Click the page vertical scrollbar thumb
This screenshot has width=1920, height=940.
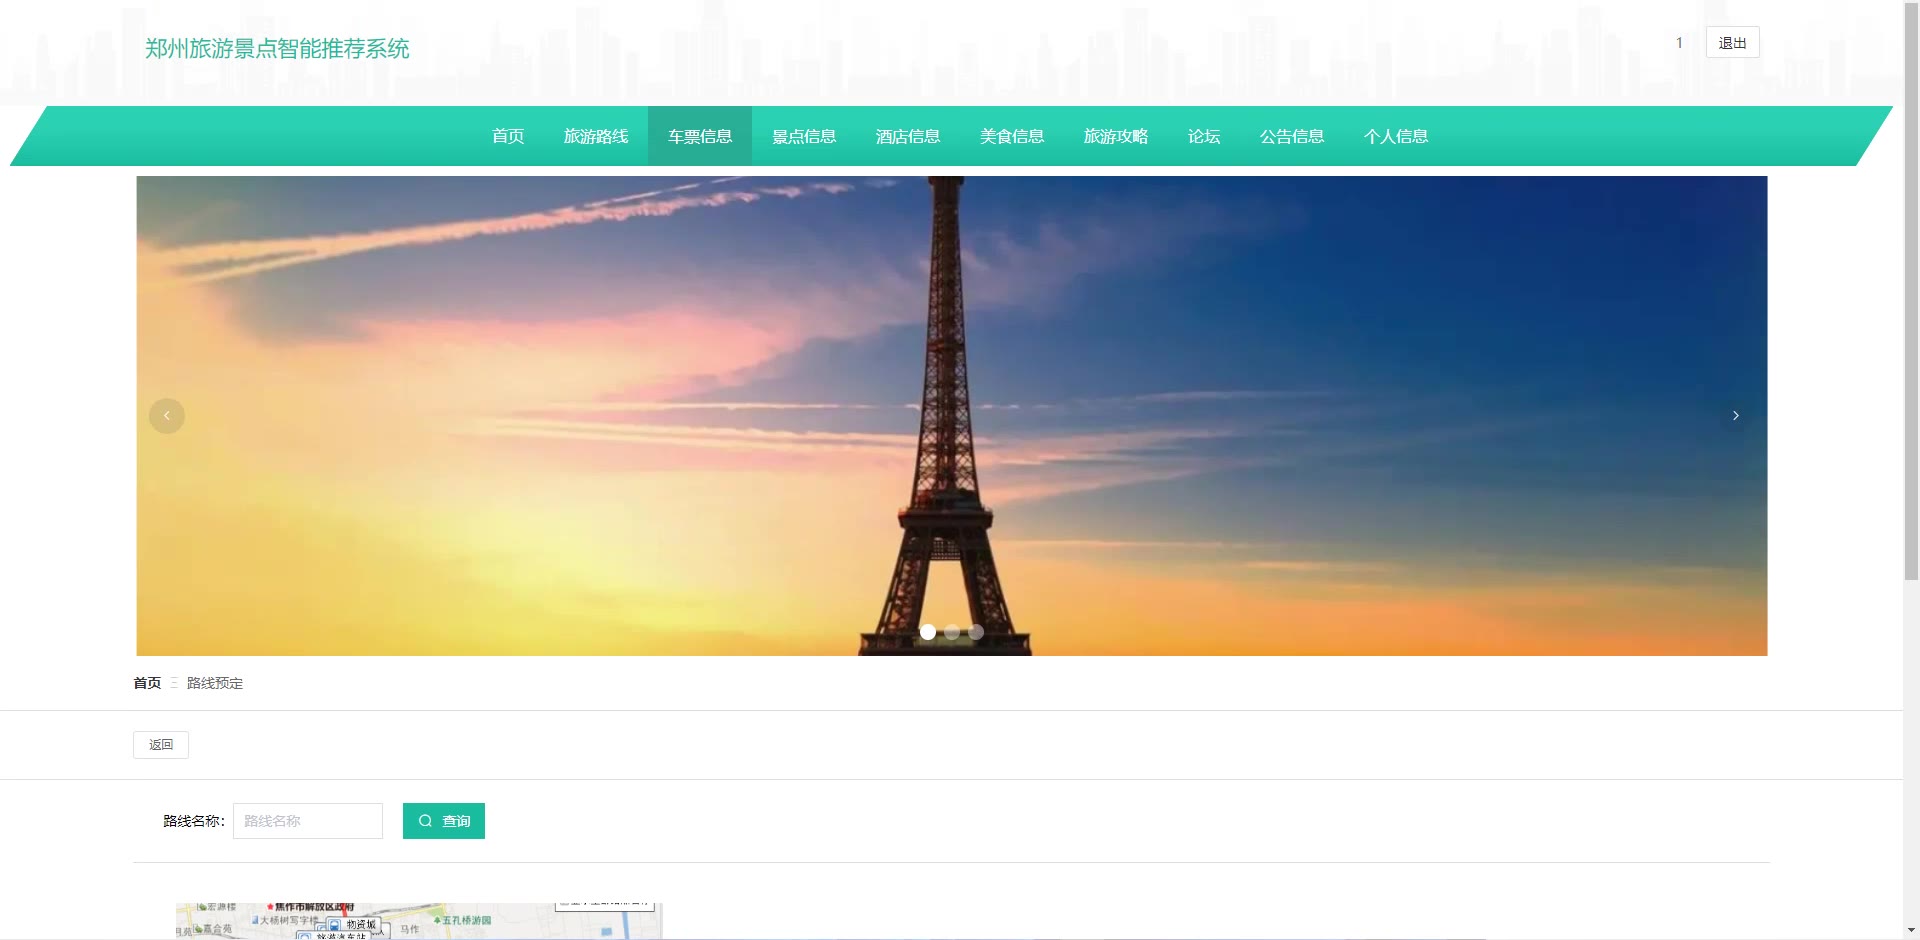(x=1911, y=290)
